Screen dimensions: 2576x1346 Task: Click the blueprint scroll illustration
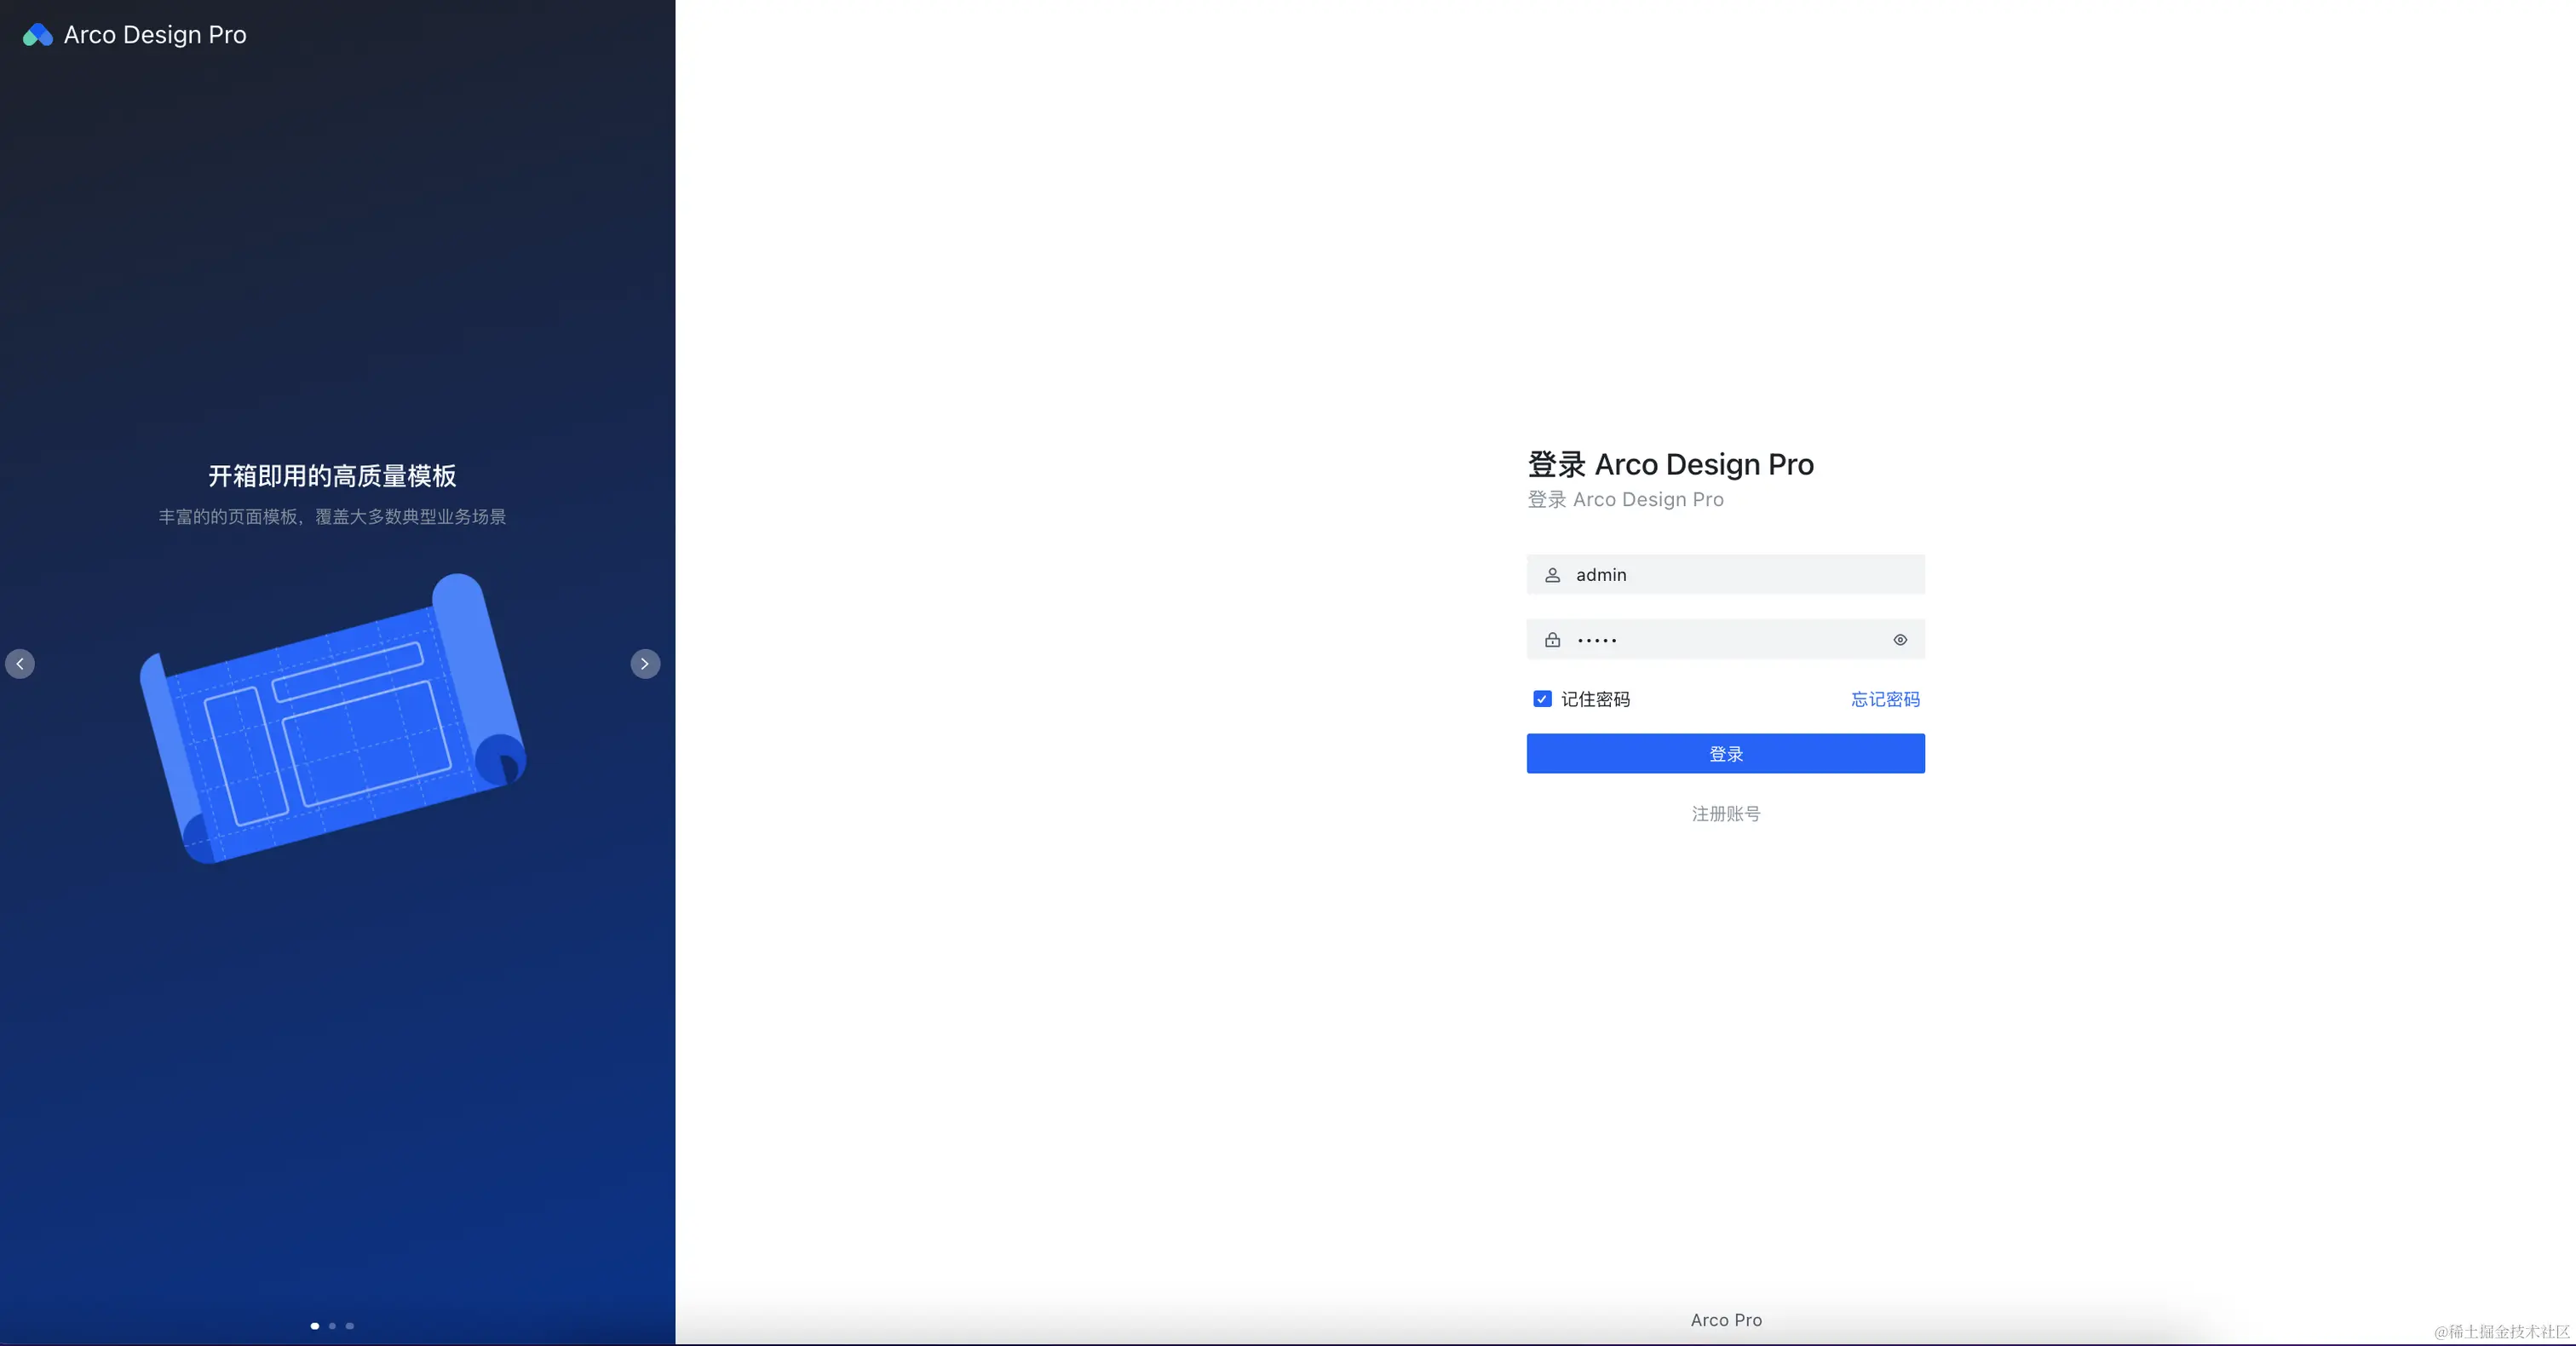(x=333, y=720)
